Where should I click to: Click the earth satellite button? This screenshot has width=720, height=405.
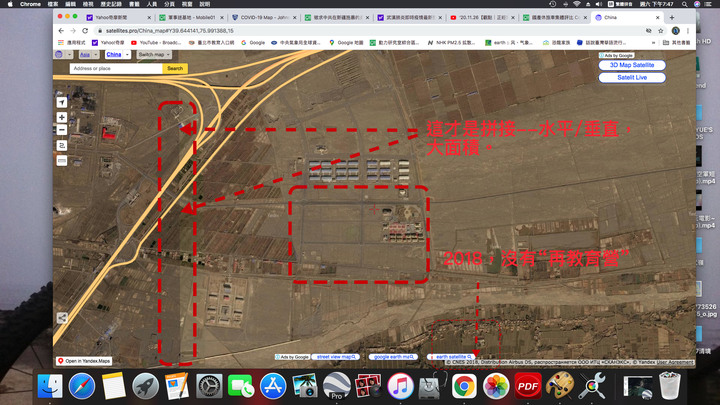451,357
